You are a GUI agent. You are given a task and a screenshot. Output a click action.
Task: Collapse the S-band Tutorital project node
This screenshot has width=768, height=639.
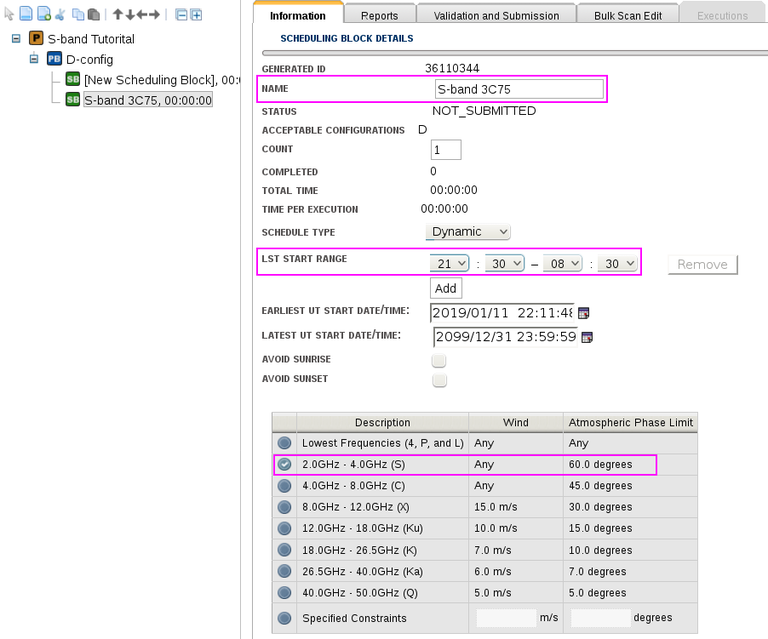16,39
